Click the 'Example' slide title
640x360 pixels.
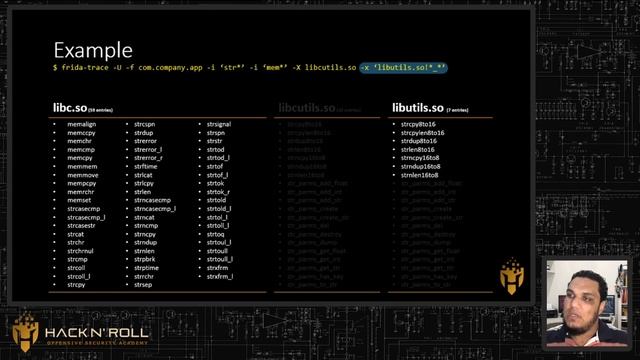[x=93, y=50]
